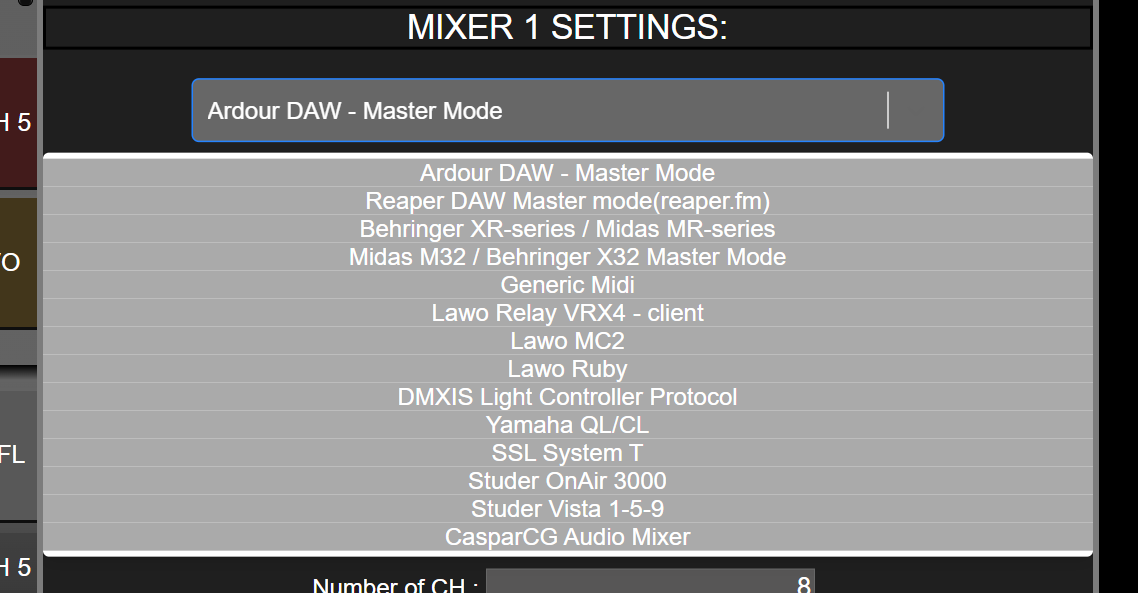Select the Lawo Ruby mixer protocol

(567, 368)
